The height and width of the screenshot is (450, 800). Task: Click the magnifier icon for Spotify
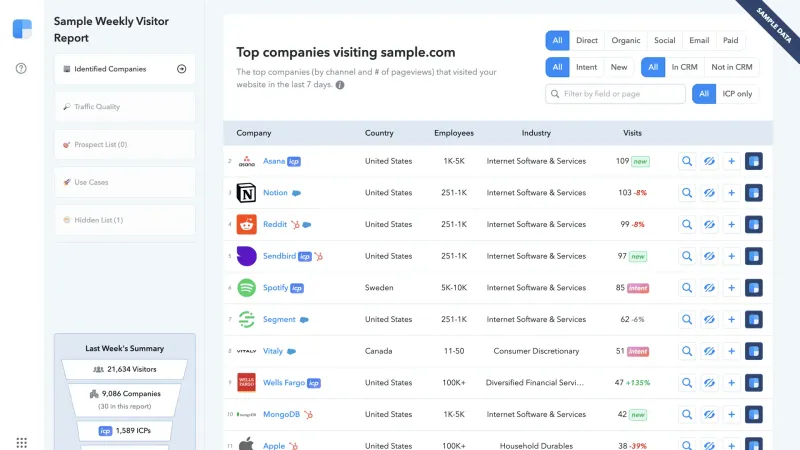pyautogui.click(x=687, y=288)
